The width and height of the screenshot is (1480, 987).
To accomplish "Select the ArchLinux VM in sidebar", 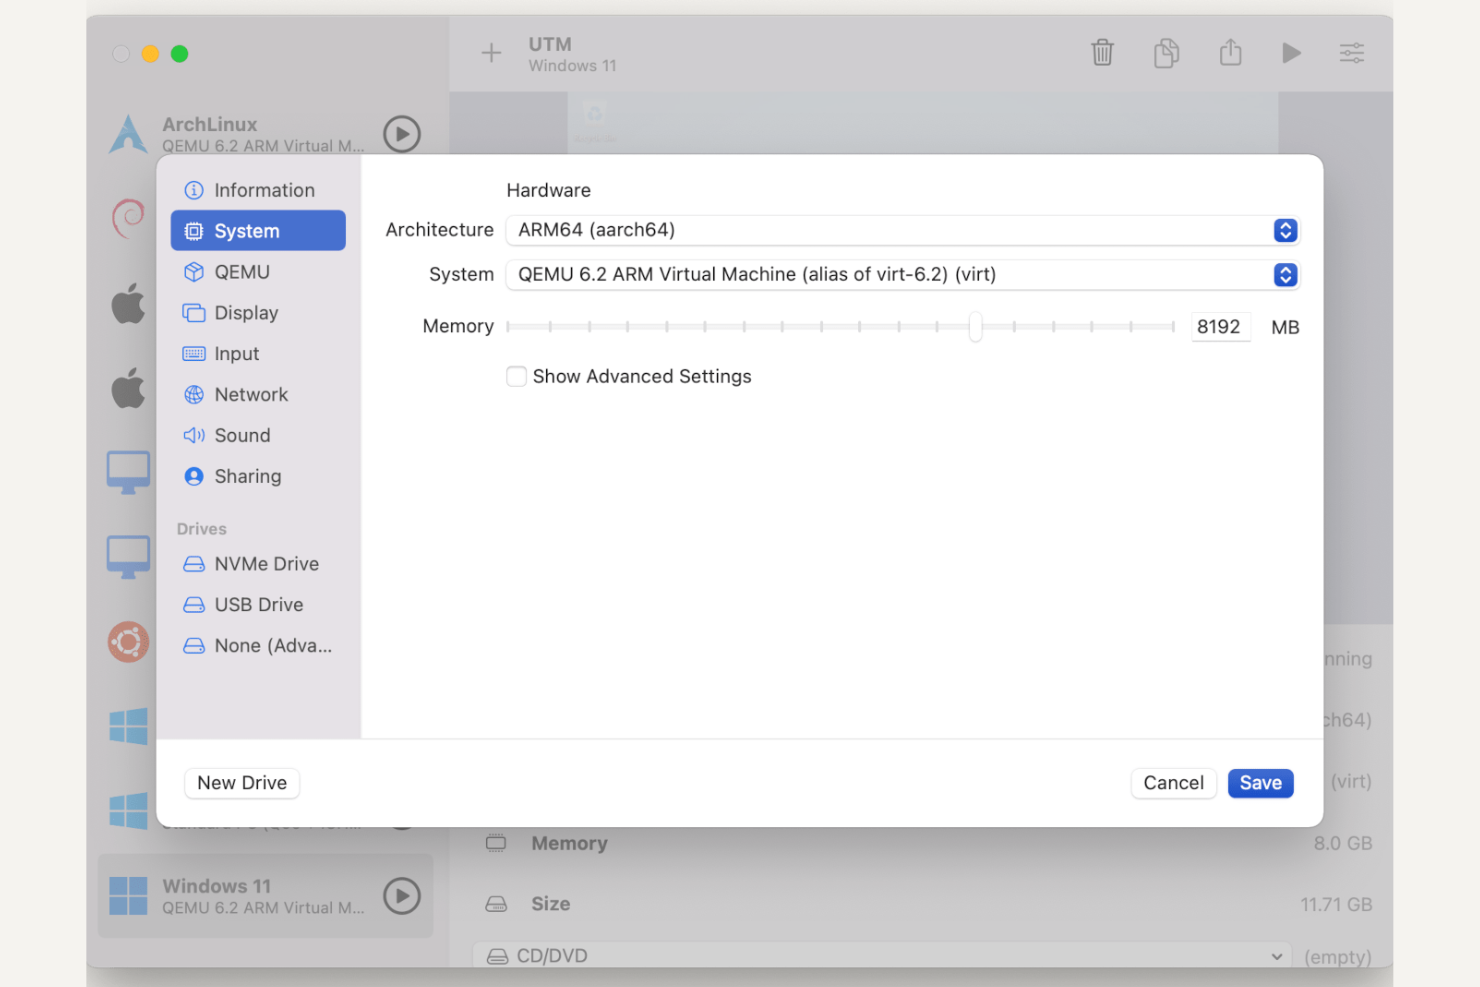I will tap(266, 134).
